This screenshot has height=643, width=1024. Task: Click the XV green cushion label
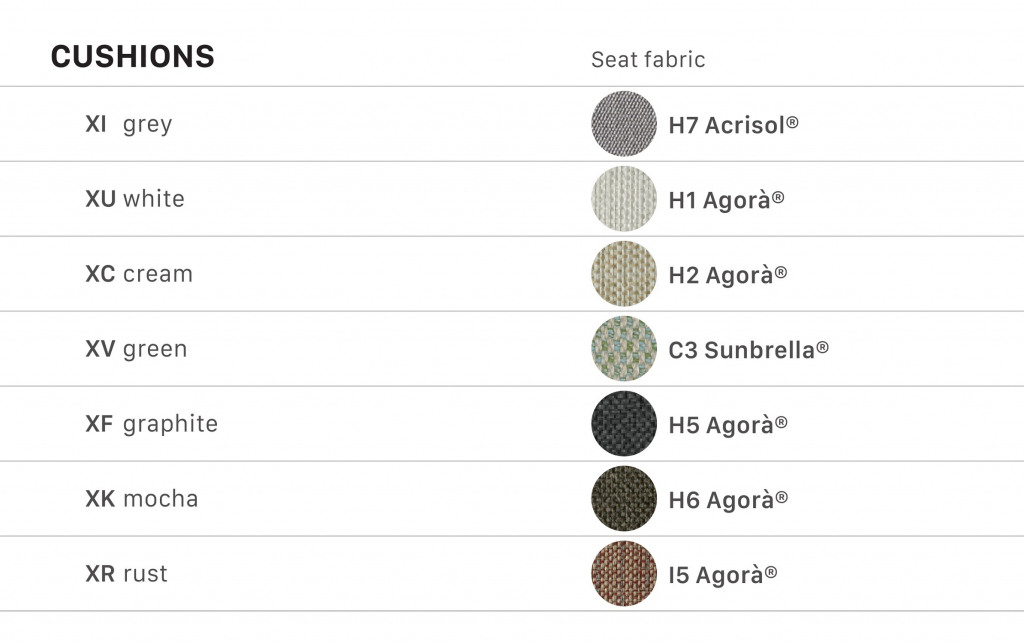[136, 349]
